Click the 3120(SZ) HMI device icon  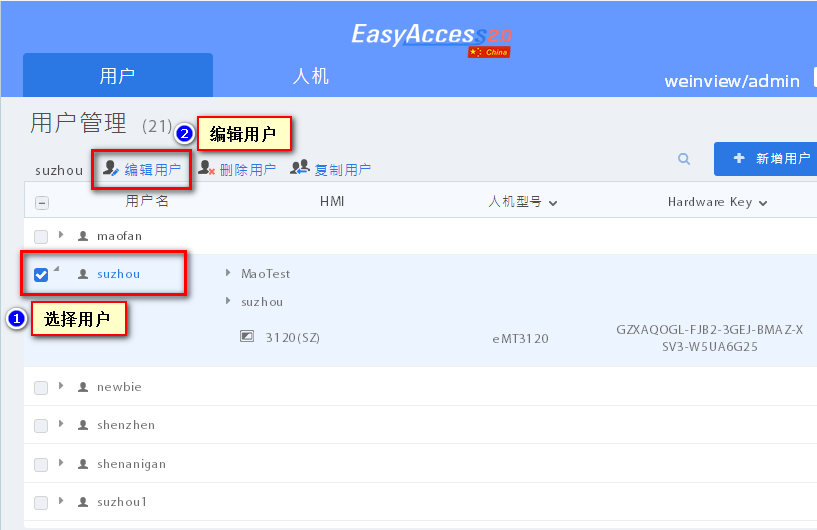click(247, 337)
